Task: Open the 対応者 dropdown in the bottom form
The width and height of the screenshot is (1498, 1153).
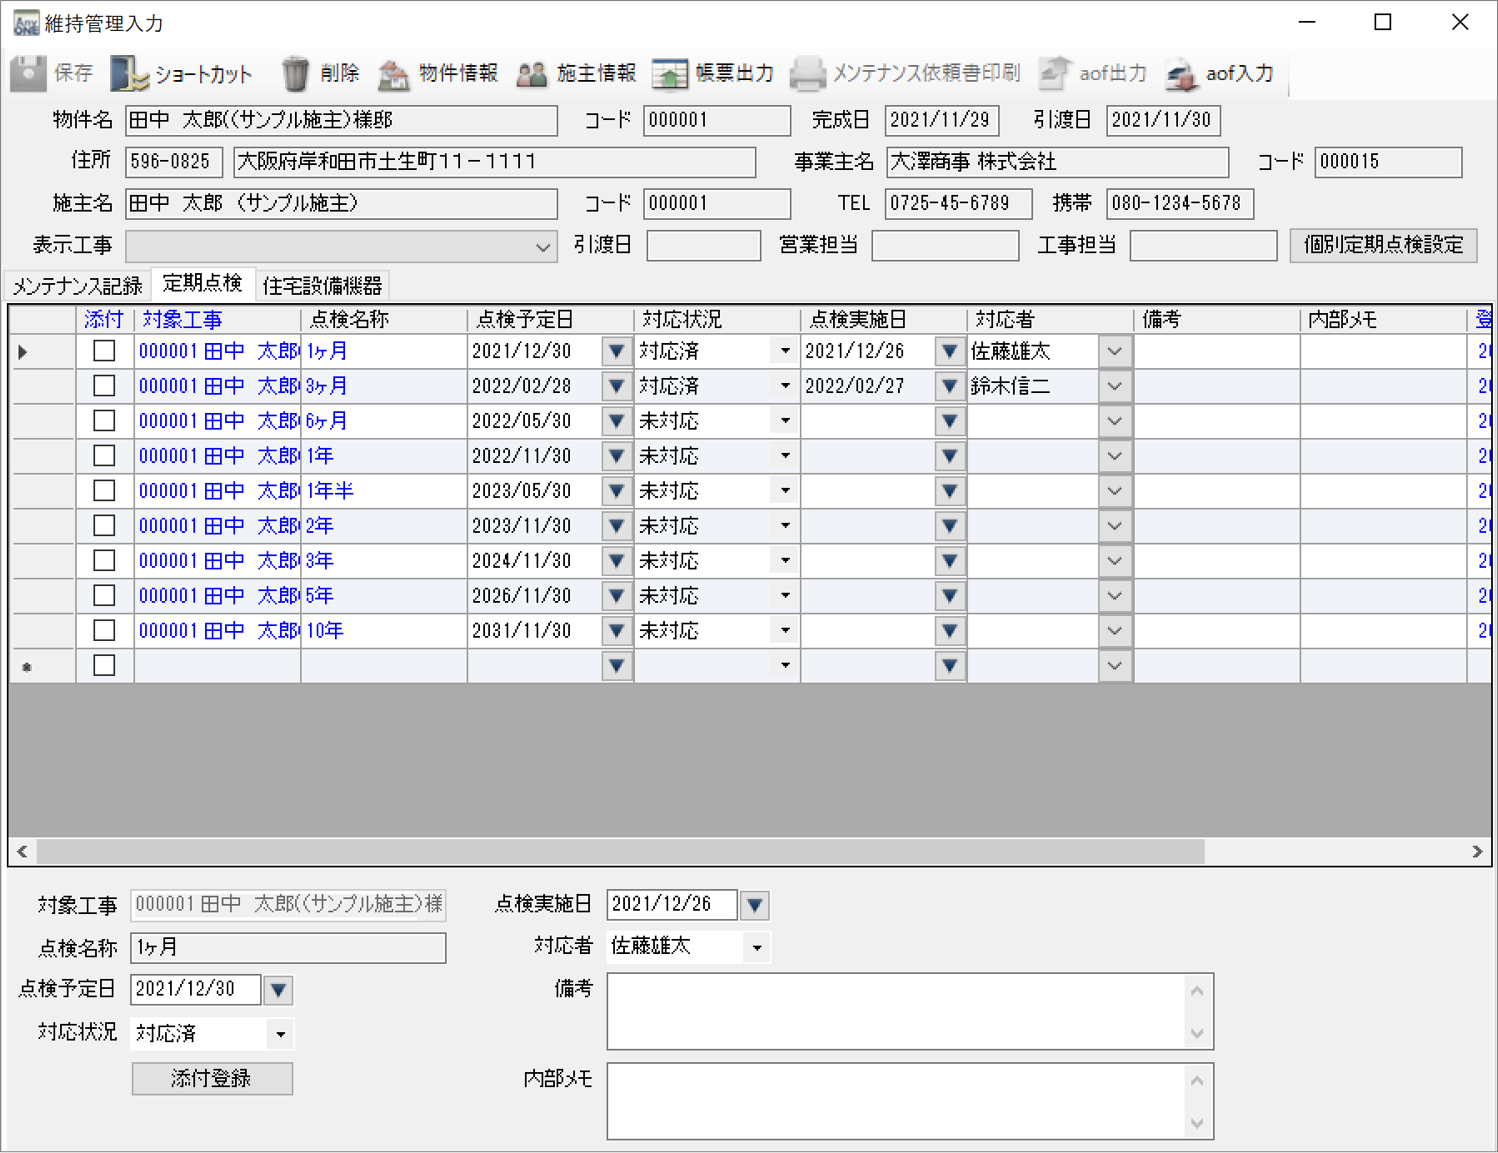Action: (x=757, y=946)
